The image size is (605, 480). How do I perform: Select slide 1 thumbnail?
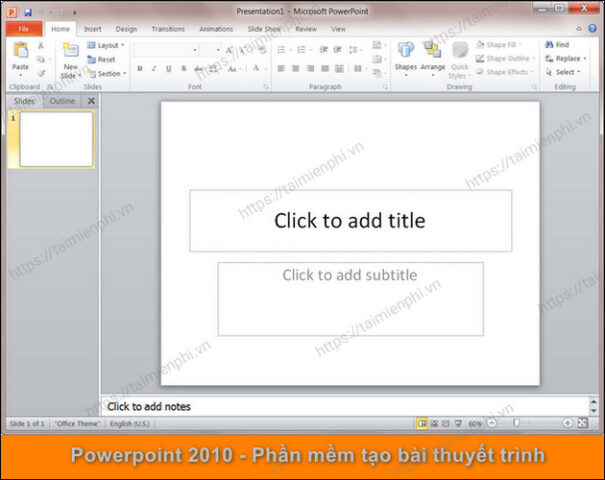56,140
